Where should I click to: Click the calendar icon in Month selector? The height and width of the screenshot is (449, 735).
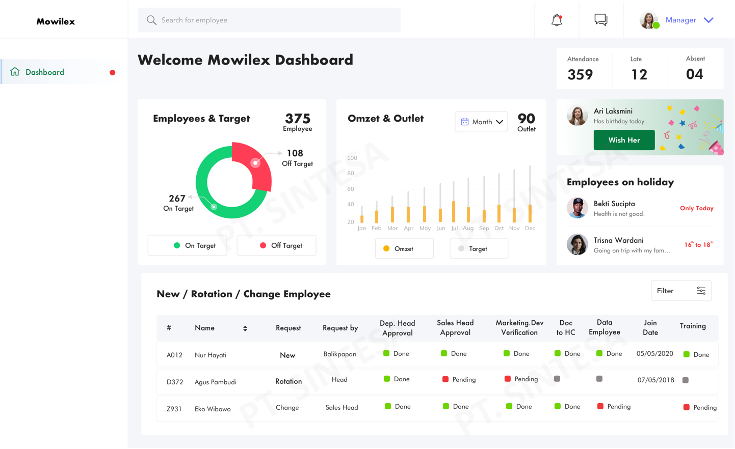coord(465,122)
